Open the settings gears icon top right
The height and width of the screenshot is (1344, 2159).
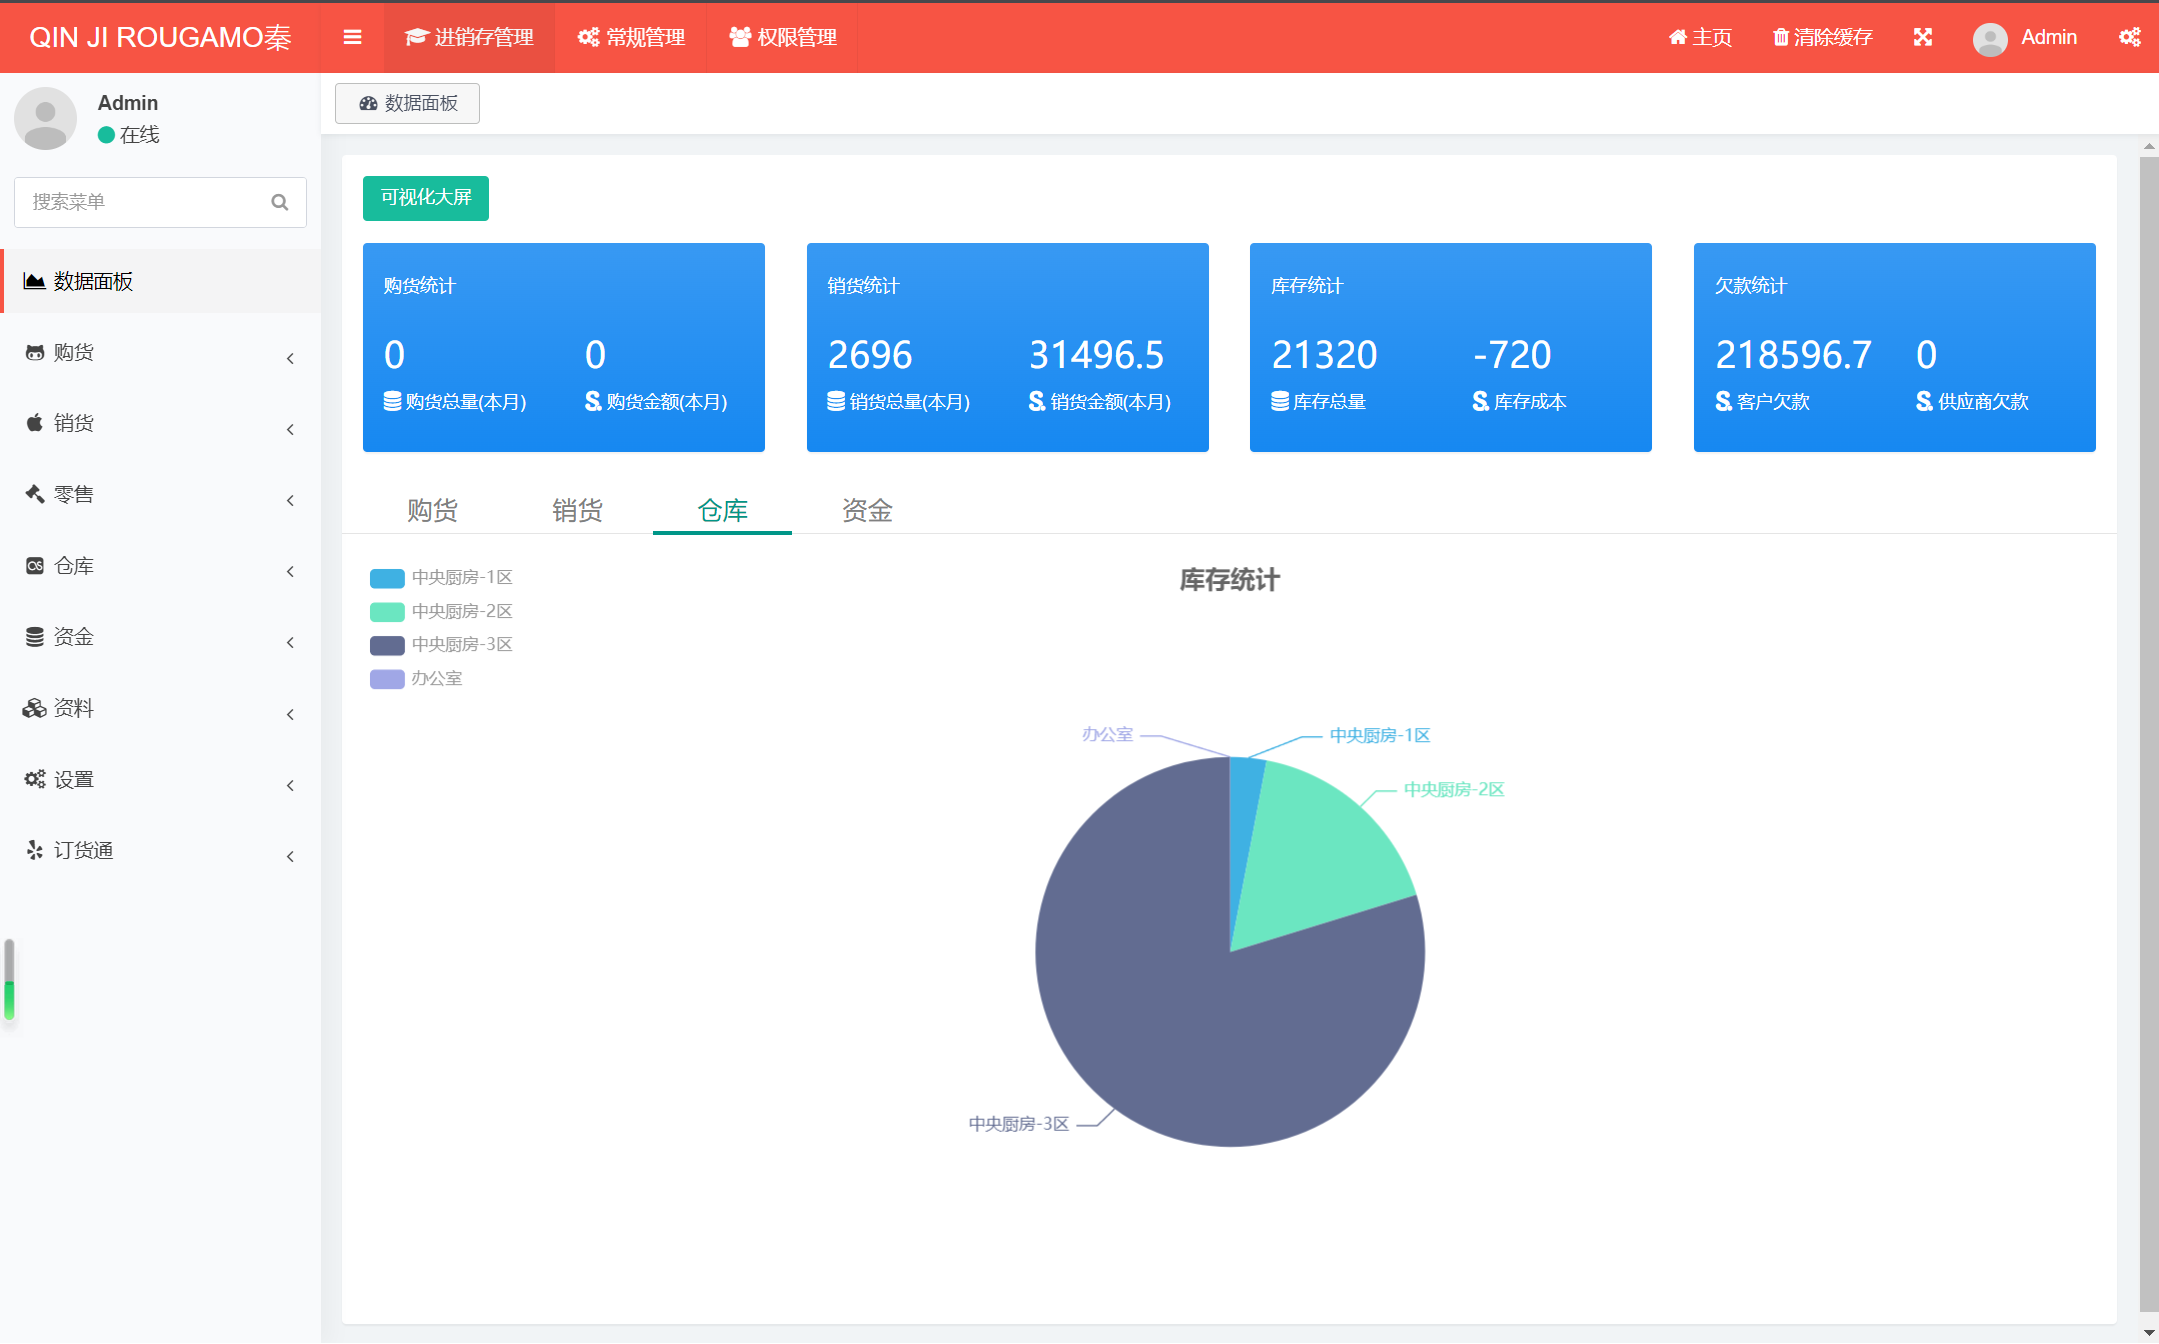point(2129,37)
